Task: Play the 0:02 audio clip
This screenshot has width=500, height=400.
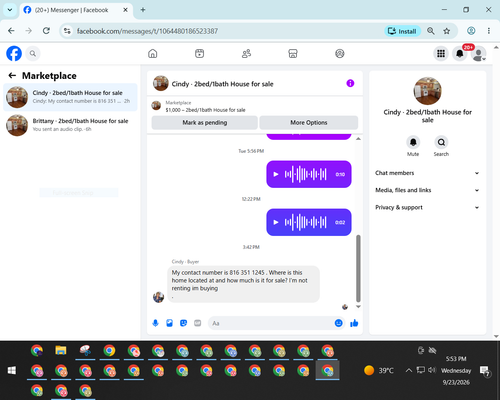Action: click(276, 222)
